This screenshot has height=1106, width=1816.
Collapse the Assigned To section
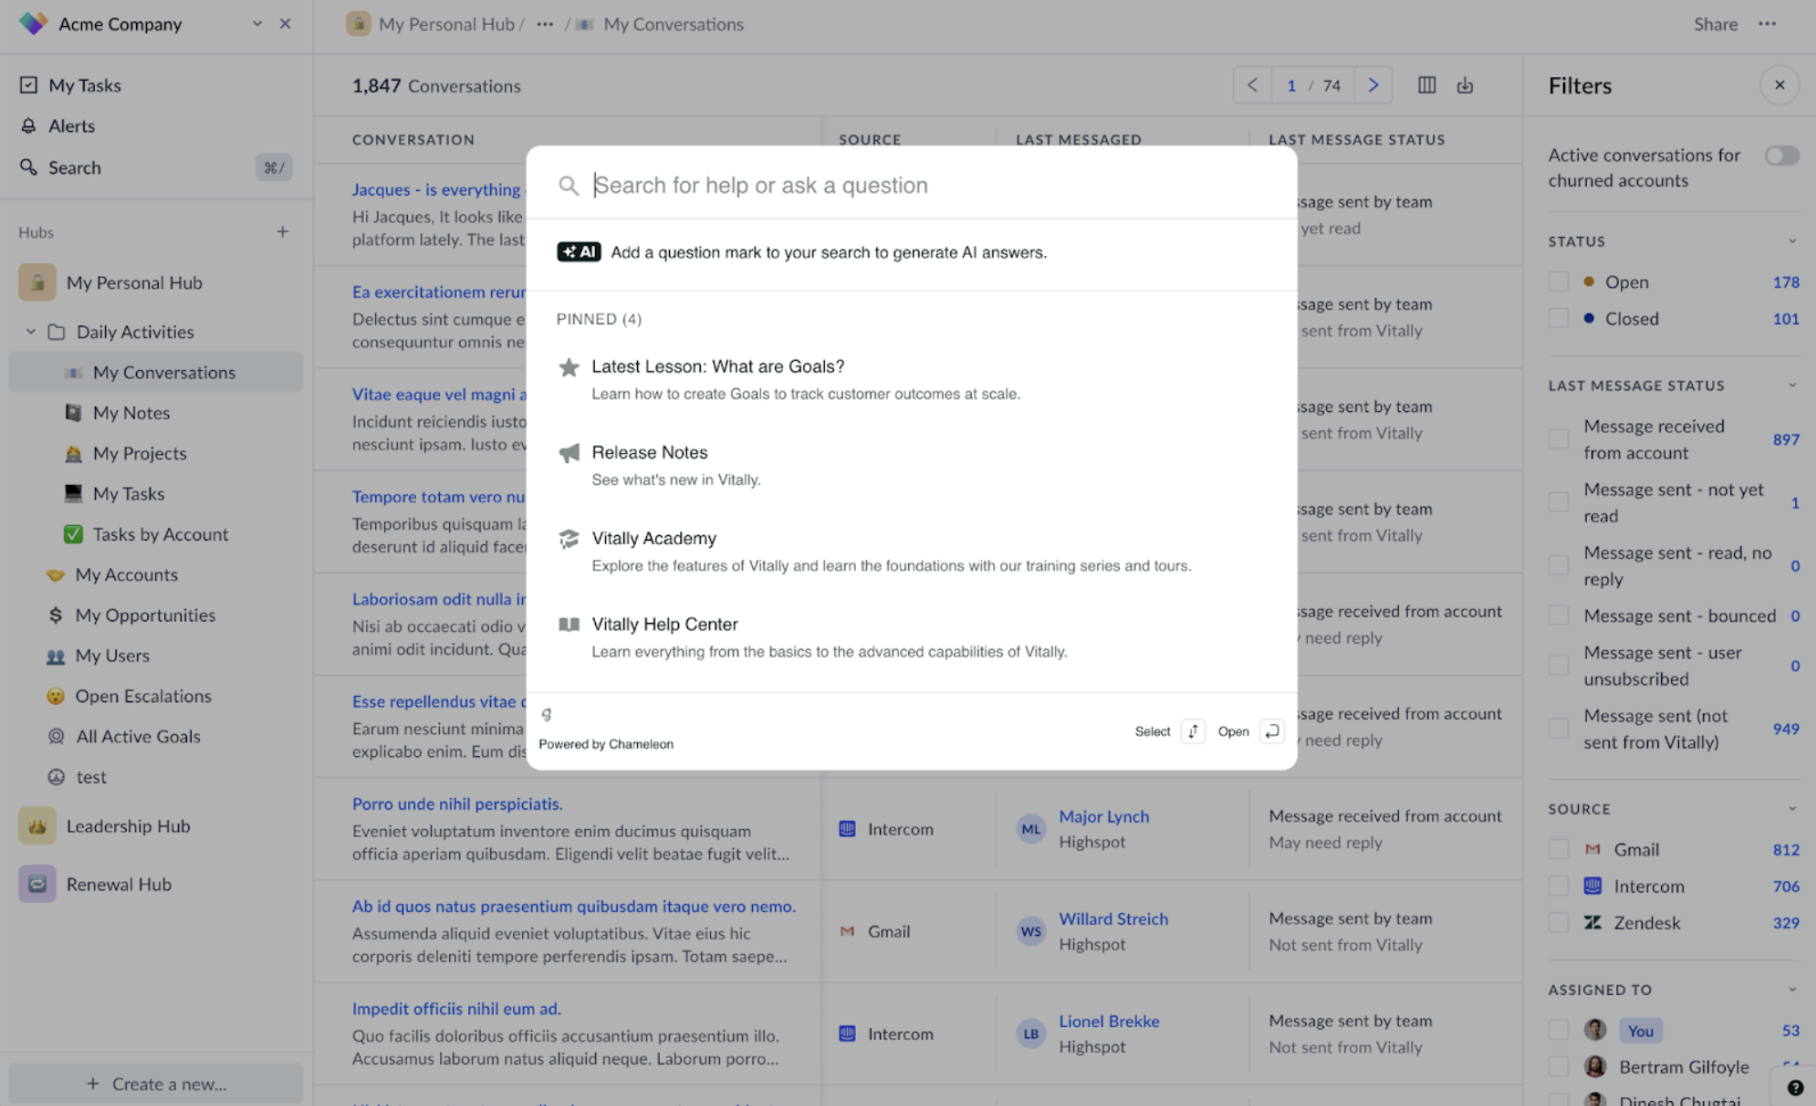tap(1792, 989)
